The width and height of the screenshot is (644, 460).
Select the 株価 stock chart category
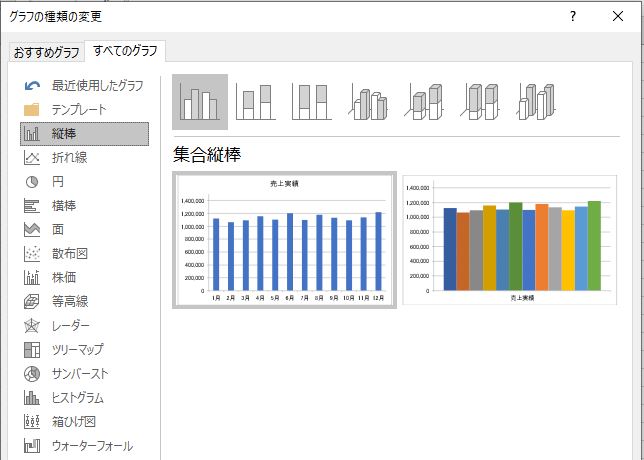click(84, 278)
